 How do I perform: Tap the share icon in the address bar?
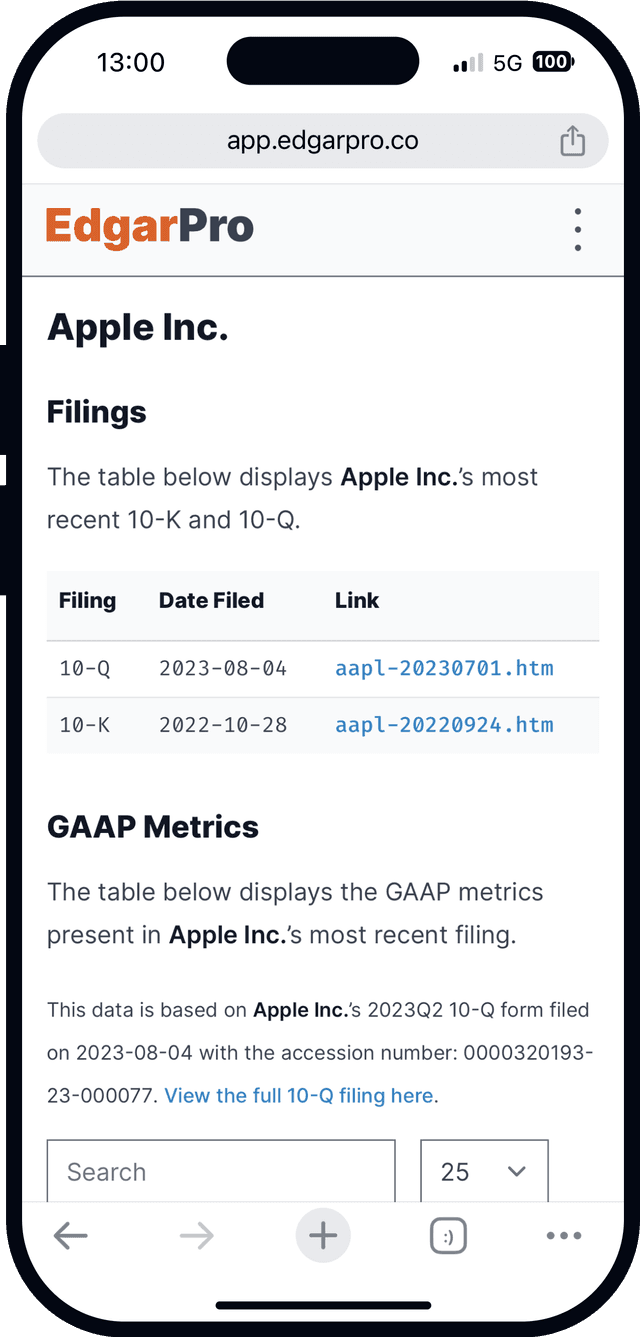(572, 141)
